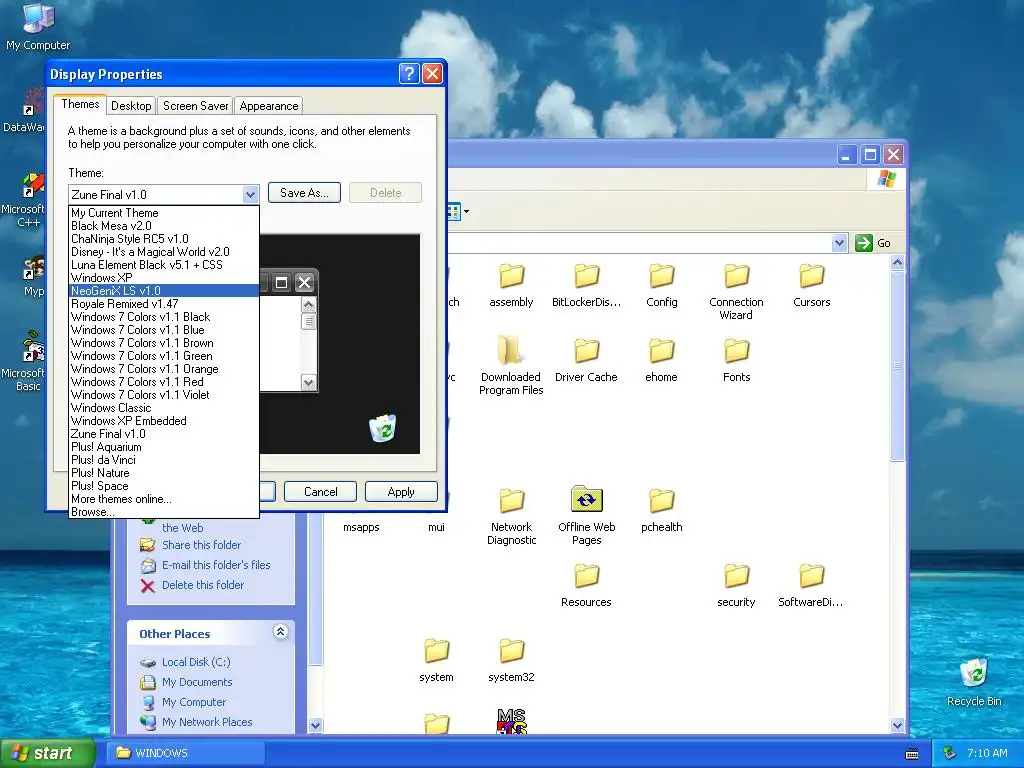Switch to the Desktop tab

[x=131, y=106]
